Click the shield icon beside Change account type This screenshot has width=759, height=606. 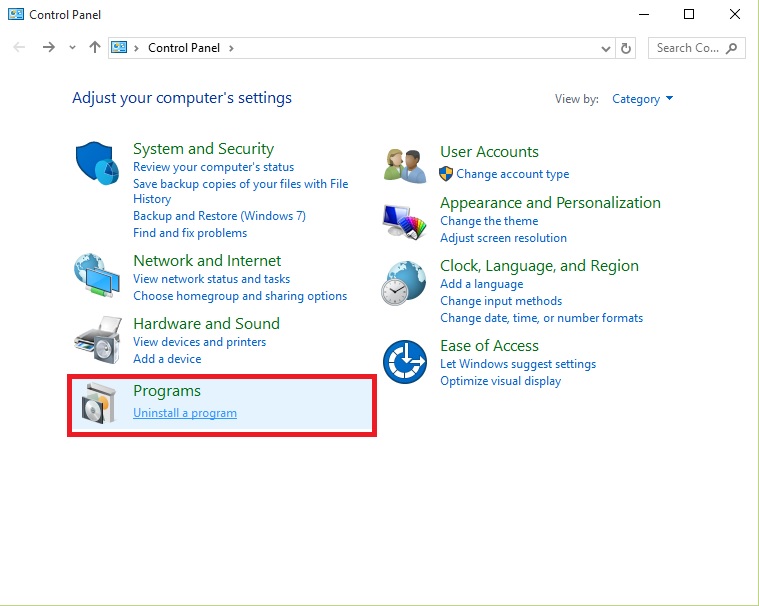click(446, 174)
